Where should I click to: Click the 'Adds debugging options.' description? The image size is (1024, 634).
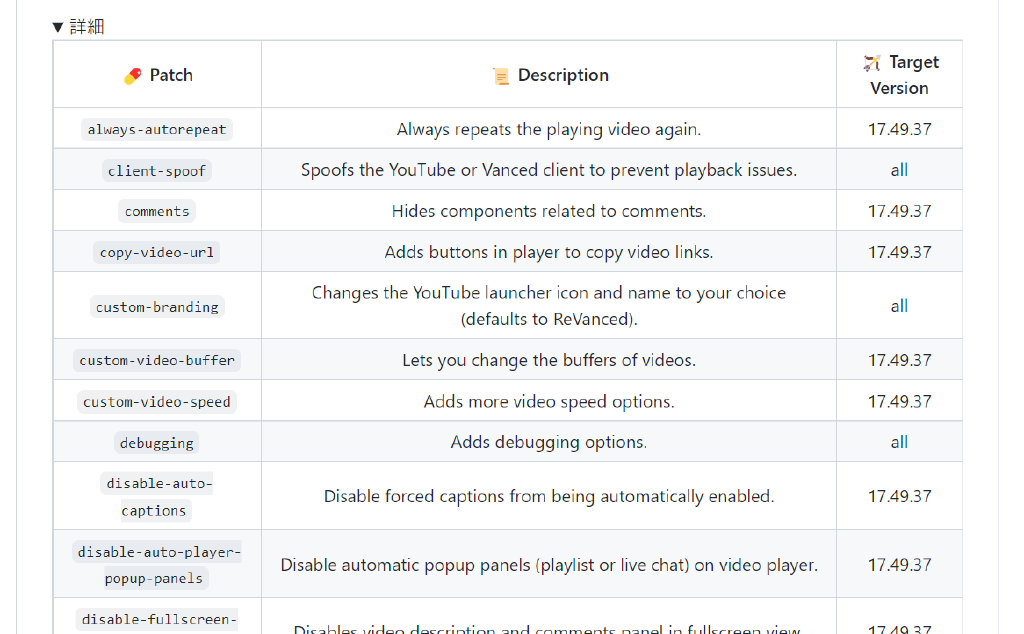(548, 442)
